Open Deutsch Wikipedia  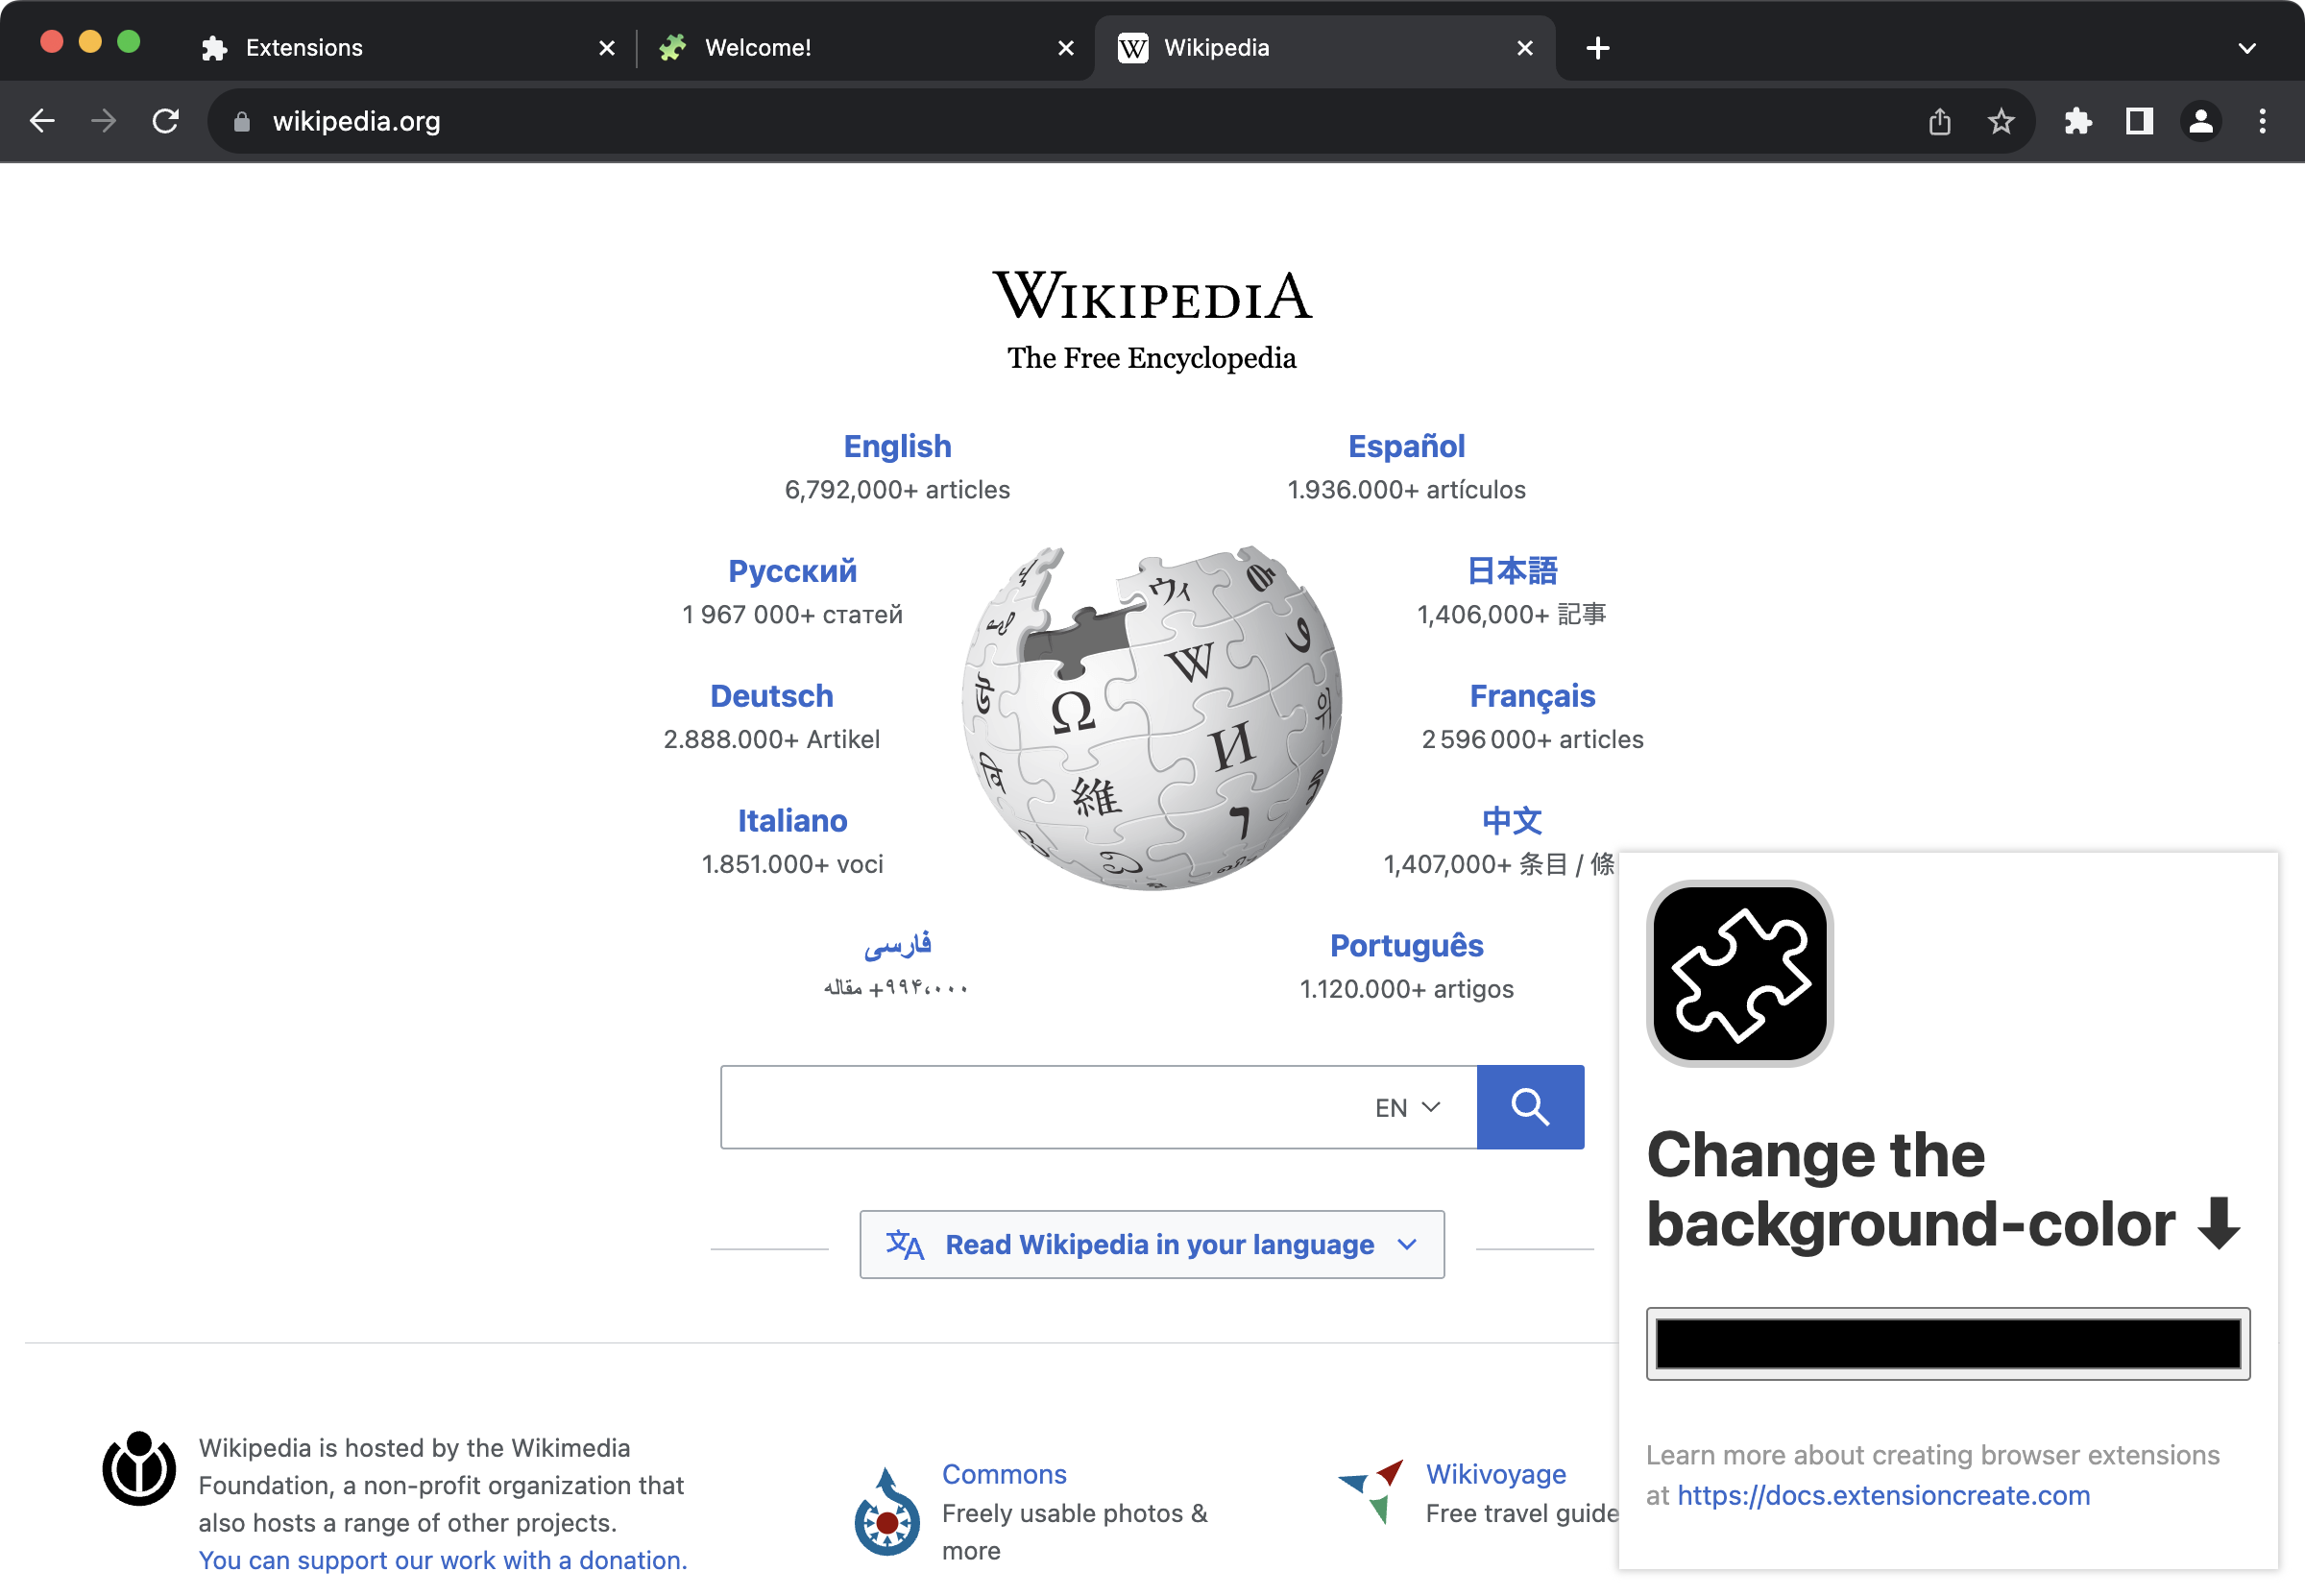click(771, 696)
